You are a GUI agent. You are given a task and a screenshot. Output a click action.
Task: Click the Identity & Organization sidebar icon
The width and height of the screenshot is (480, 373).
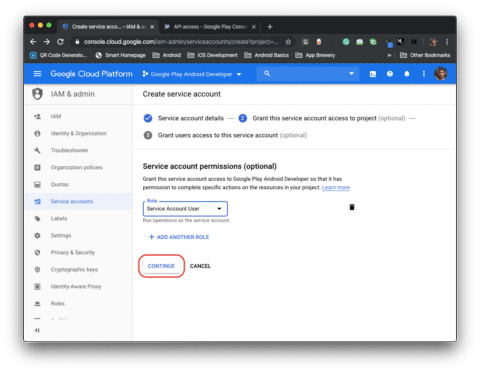[37, 133]
